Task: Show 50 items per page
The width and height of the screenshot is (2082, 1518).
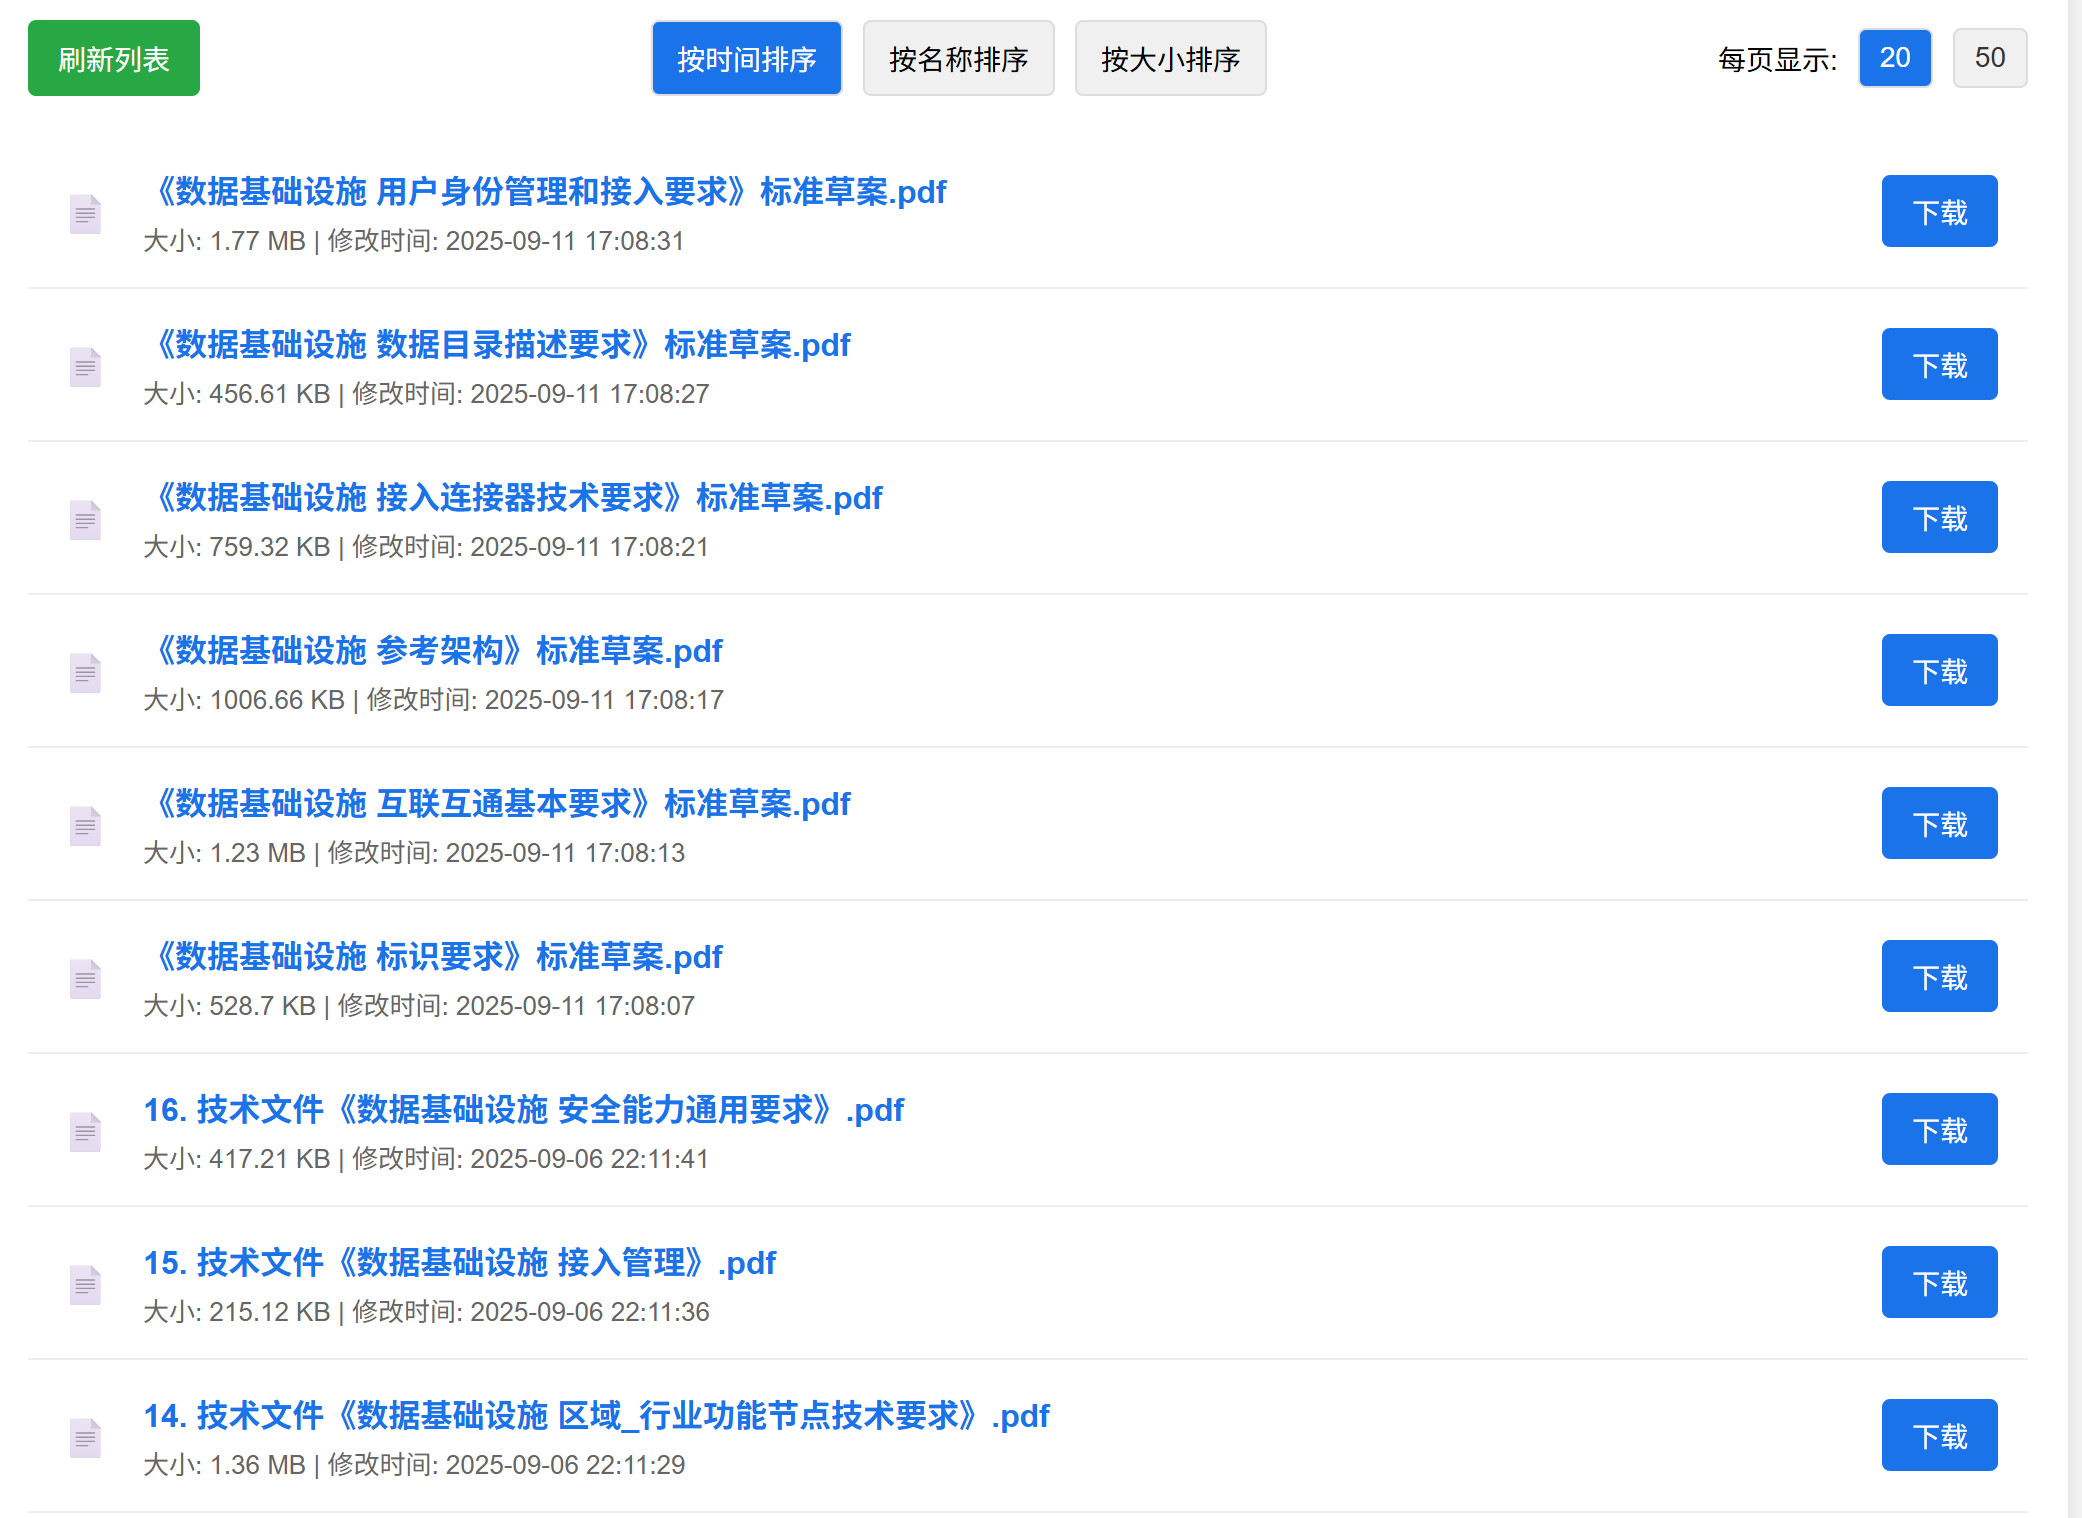Action: pyautogui.click(x=1989, y=58)
